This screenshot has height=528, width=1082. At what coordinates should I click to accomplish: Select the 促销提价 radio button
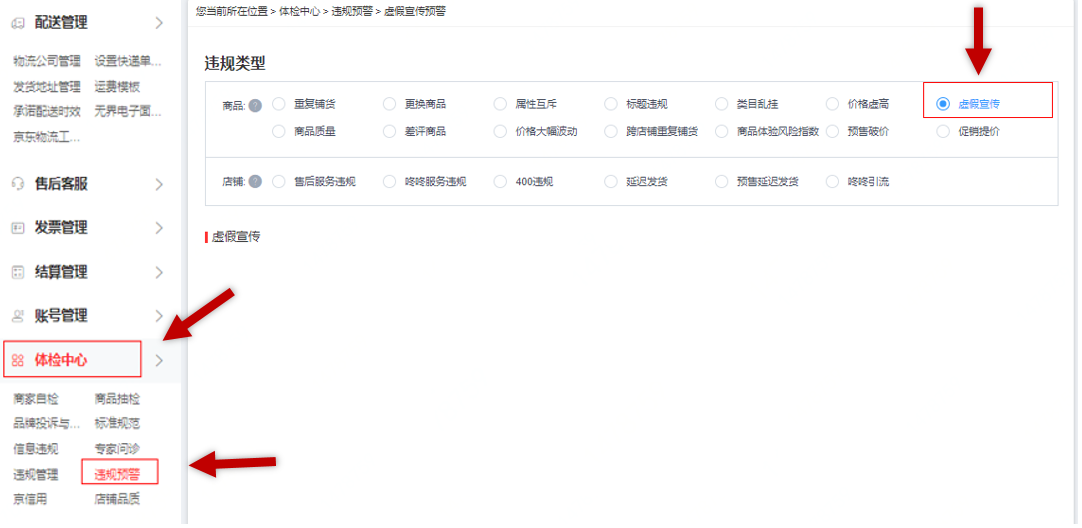click(943, 131)
